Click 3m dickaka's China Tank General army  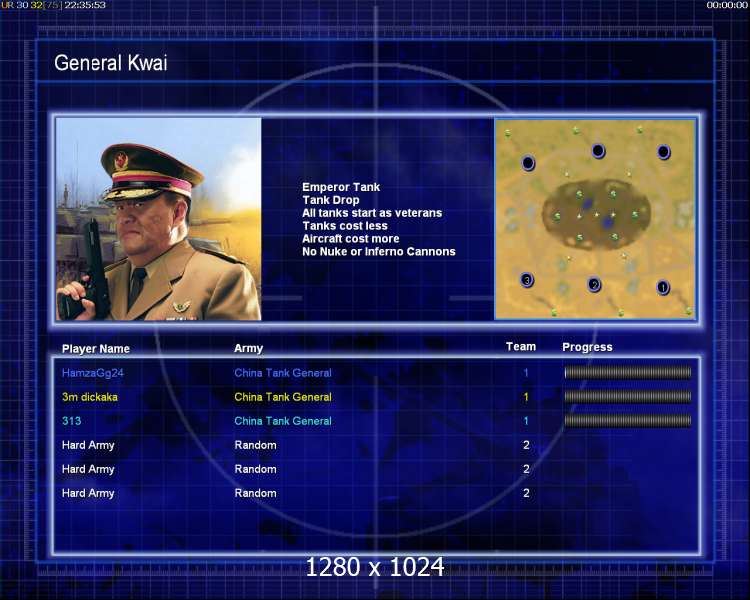283,397
